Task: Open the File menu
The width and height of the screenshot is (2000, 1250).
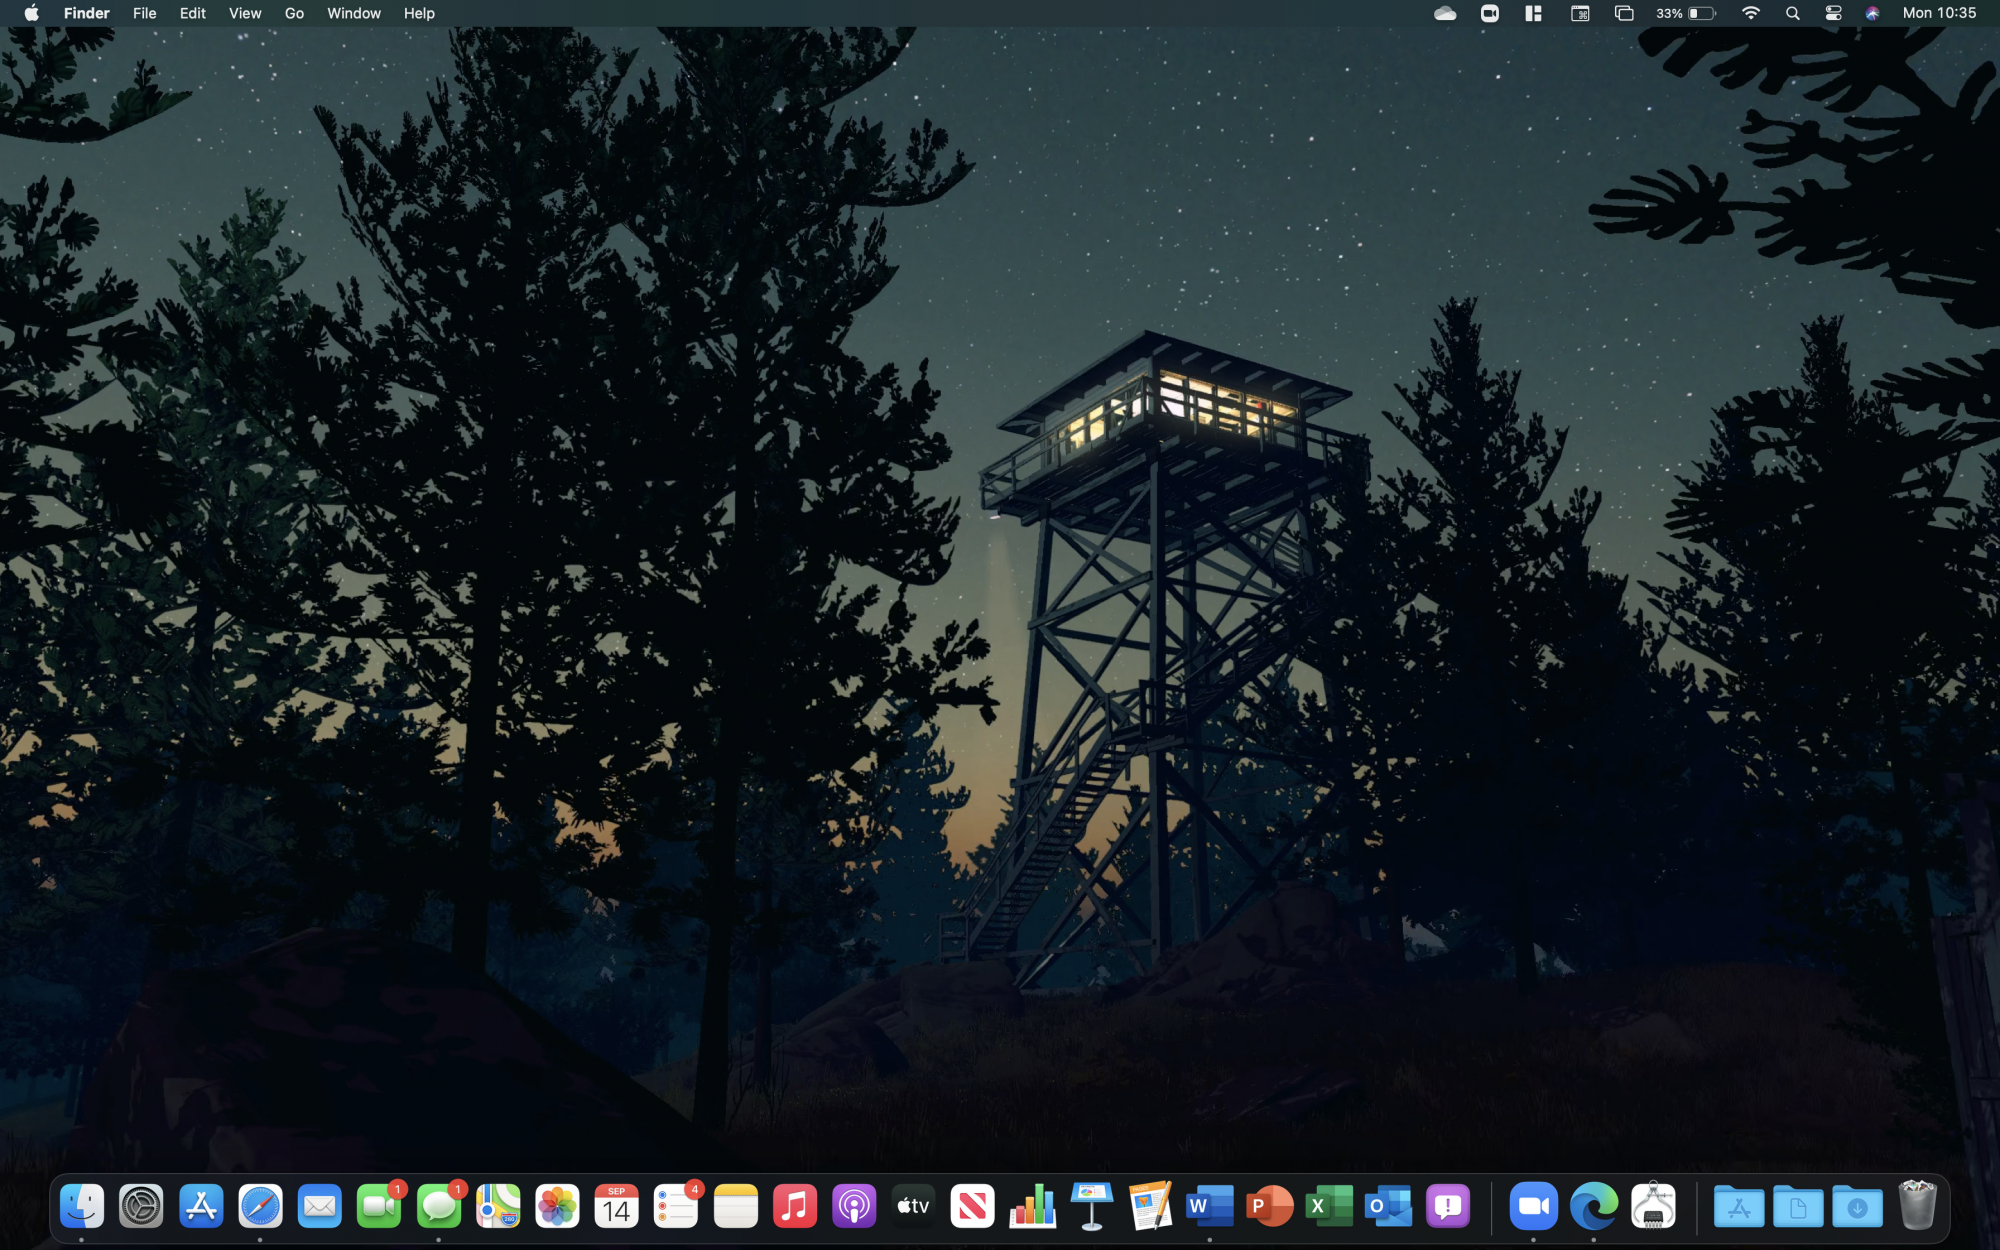Action: [x=145, y=13]
